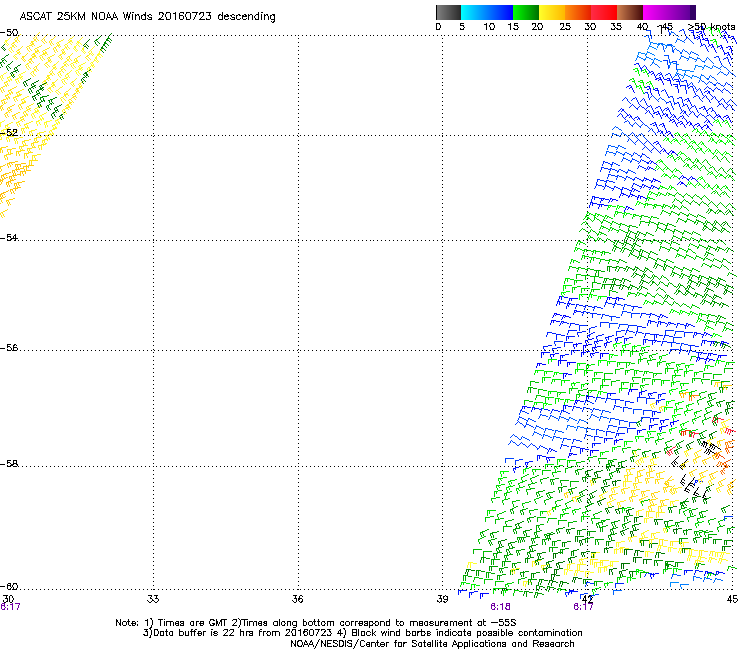Click the magenta-purple 40-50 knots legend segment
Screen dimensions: 740x650
669,12
